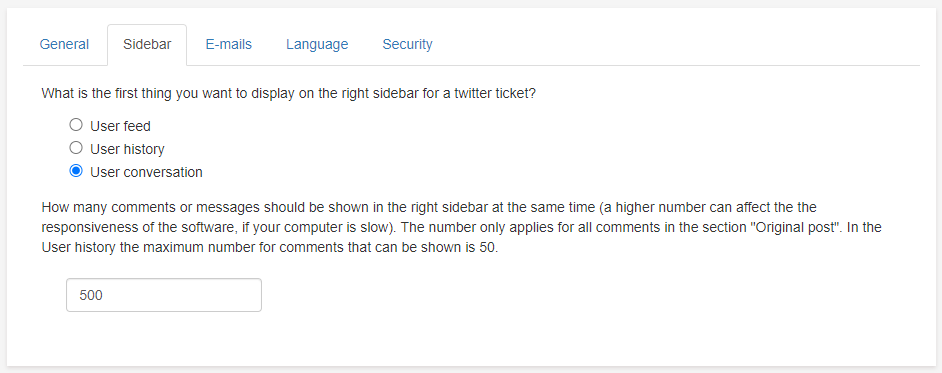Screen dimensions: 942x373
Task: Click the sentence about User history maximum 50
Action: (270, 248)
